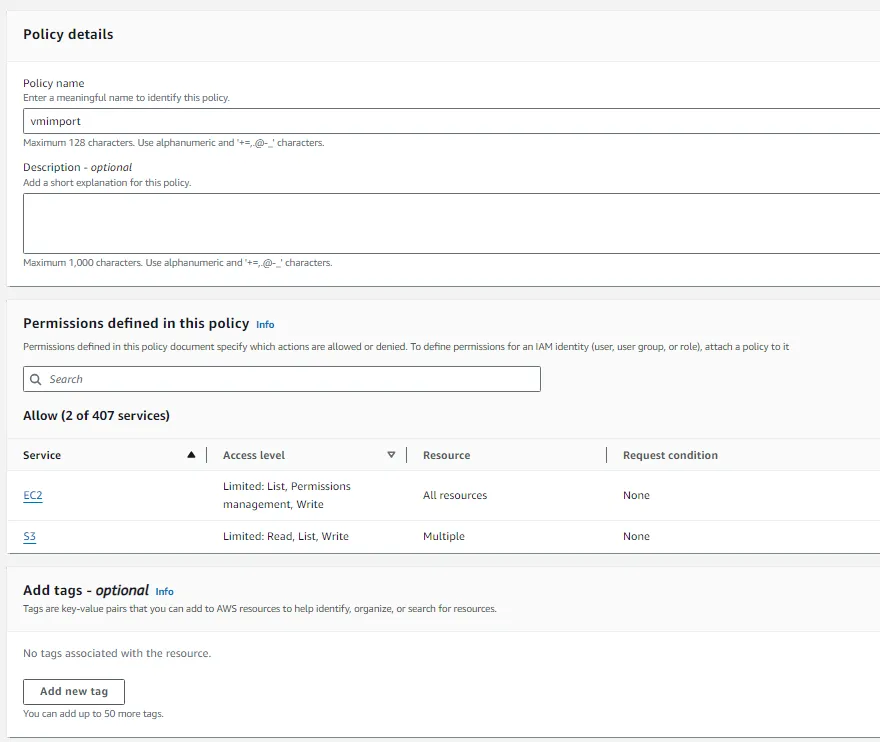Click the sort arrow on Access level column
Viewport: 880px width, 742px height.
coord(391,455)
